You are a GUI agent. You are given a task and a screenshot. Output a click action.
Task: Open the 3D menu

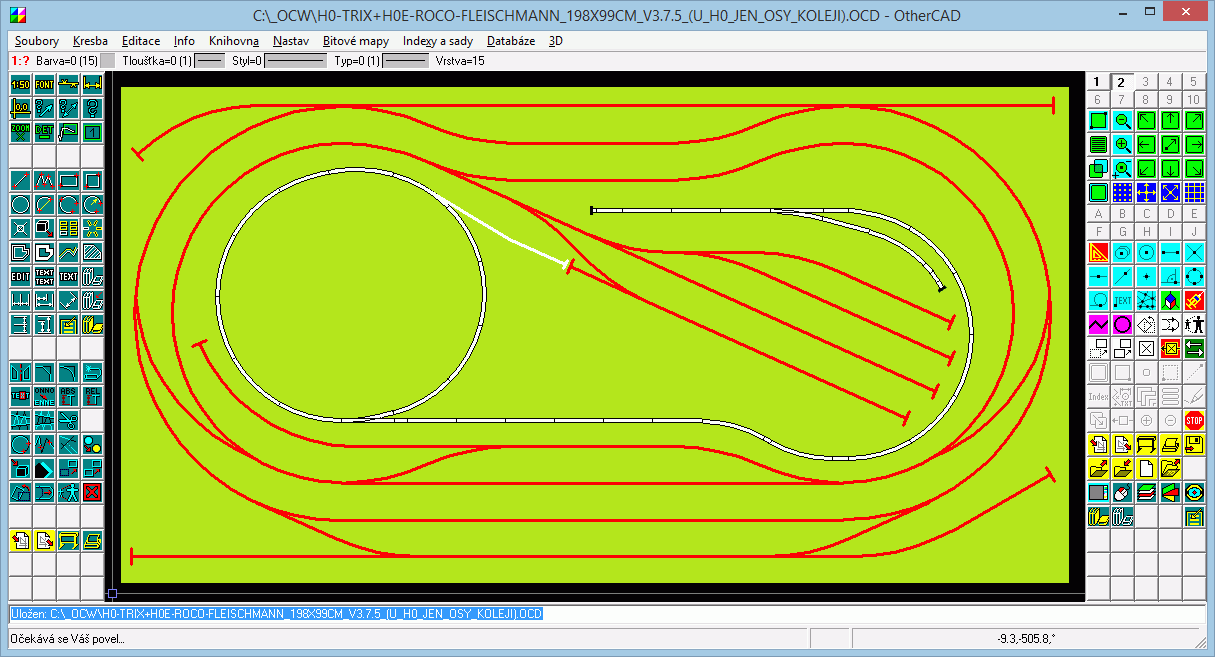(556, 41)
